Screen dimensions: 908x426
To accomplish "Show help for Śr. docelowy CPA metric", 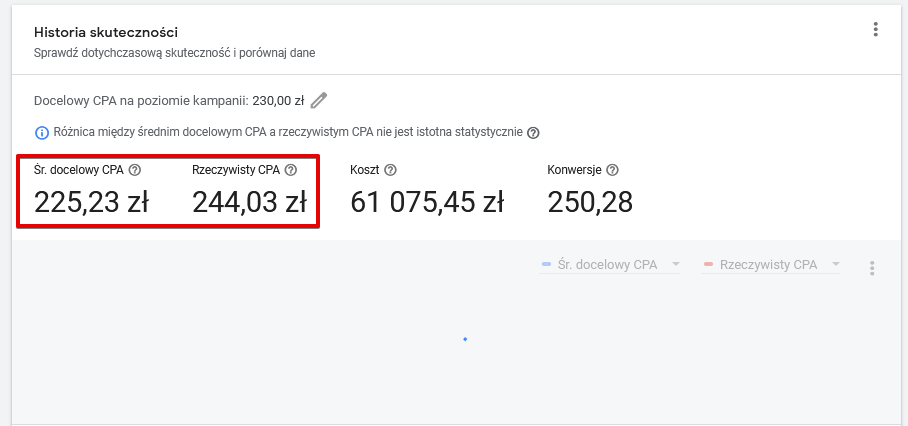I will pos(135,170).
